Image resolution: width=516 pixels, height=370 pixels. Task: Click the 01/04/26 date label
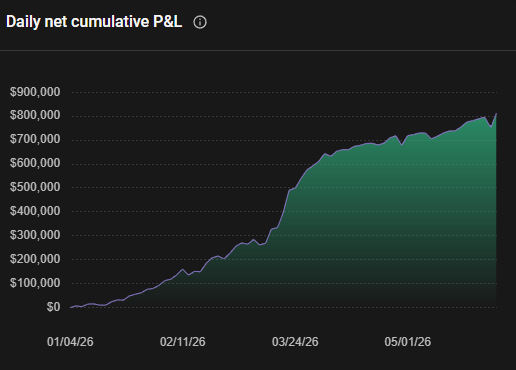[70, 342]
